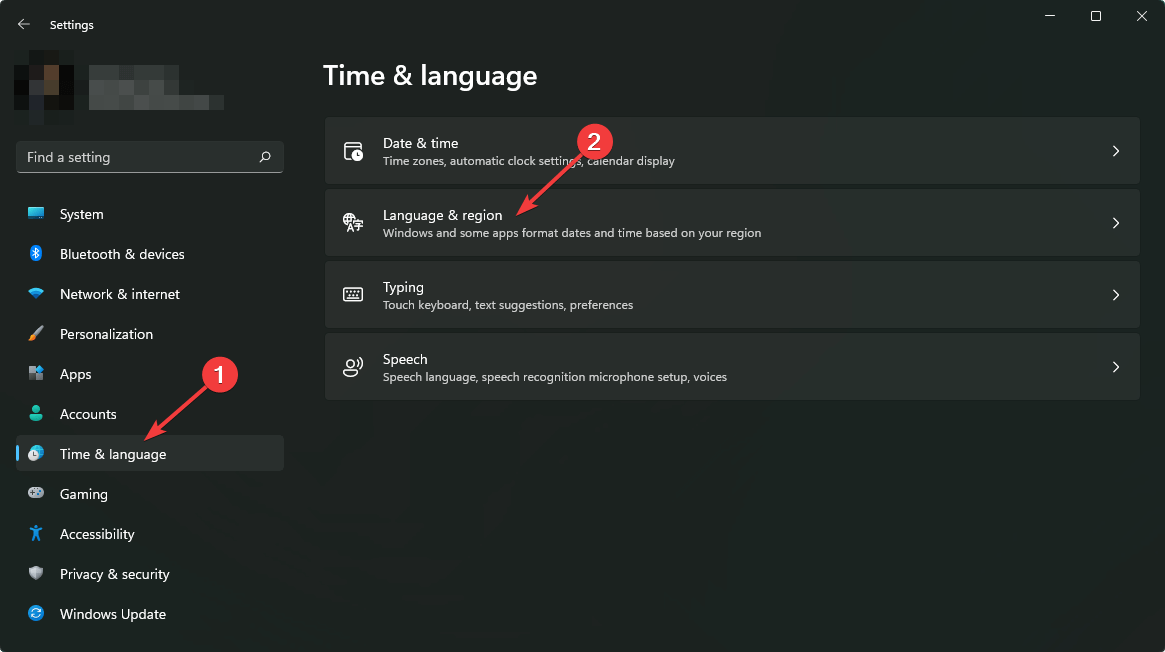Image resolution: width=1165 pixels, height=652 pixels.
Task: Click the Speech microphone icon
Action: (x=352, y=366)
